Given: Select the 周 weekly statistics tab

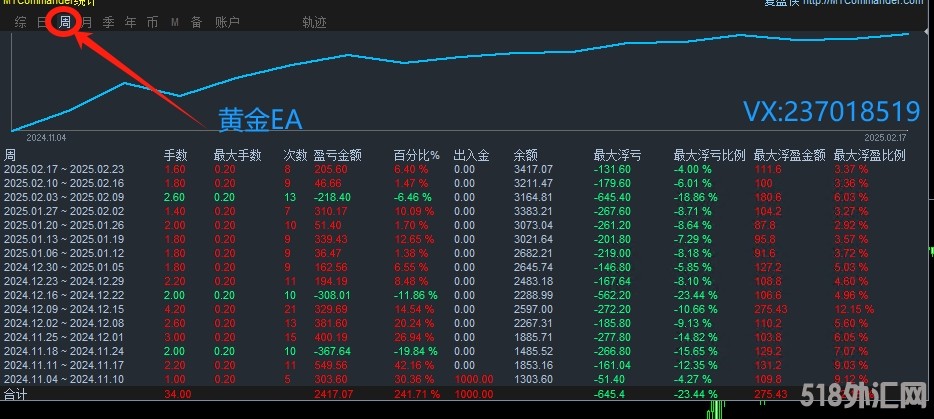Looking at the screenshot, I should [x=64, y=23].
